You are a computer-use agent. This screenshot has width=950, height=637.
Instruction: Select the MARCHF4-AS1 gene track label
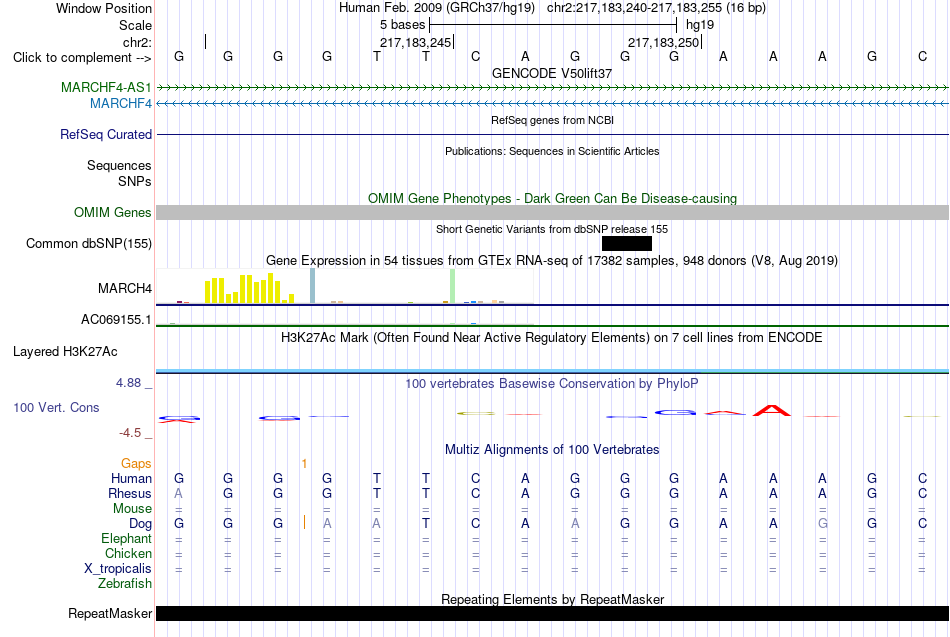coord(106,87)
